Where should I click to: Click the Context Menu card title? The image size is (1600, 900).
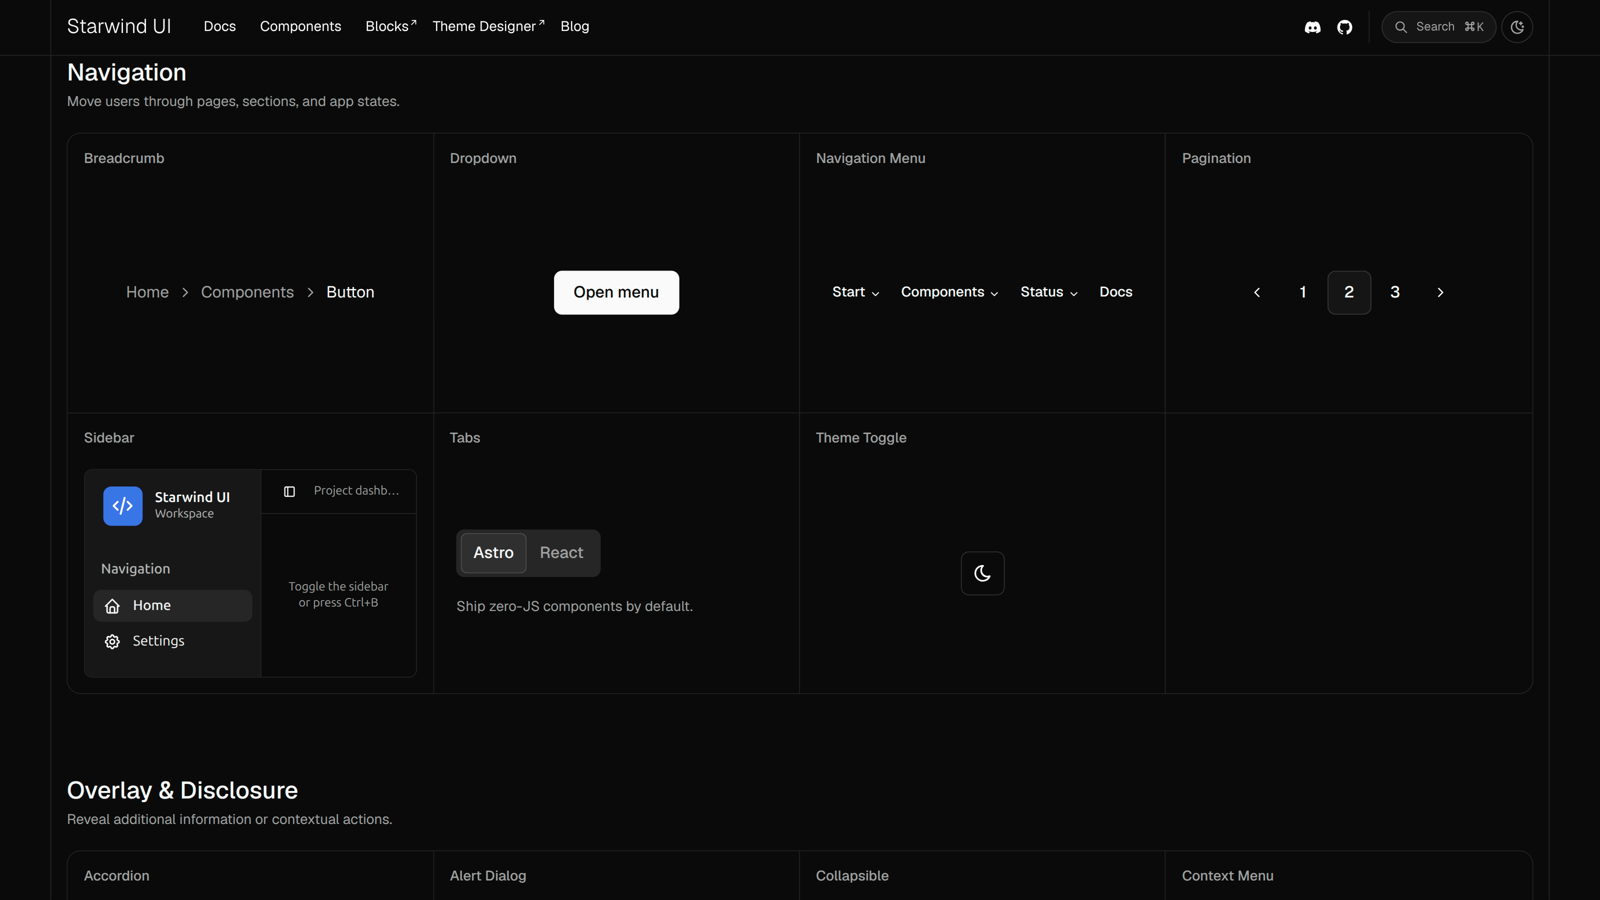1228,876
